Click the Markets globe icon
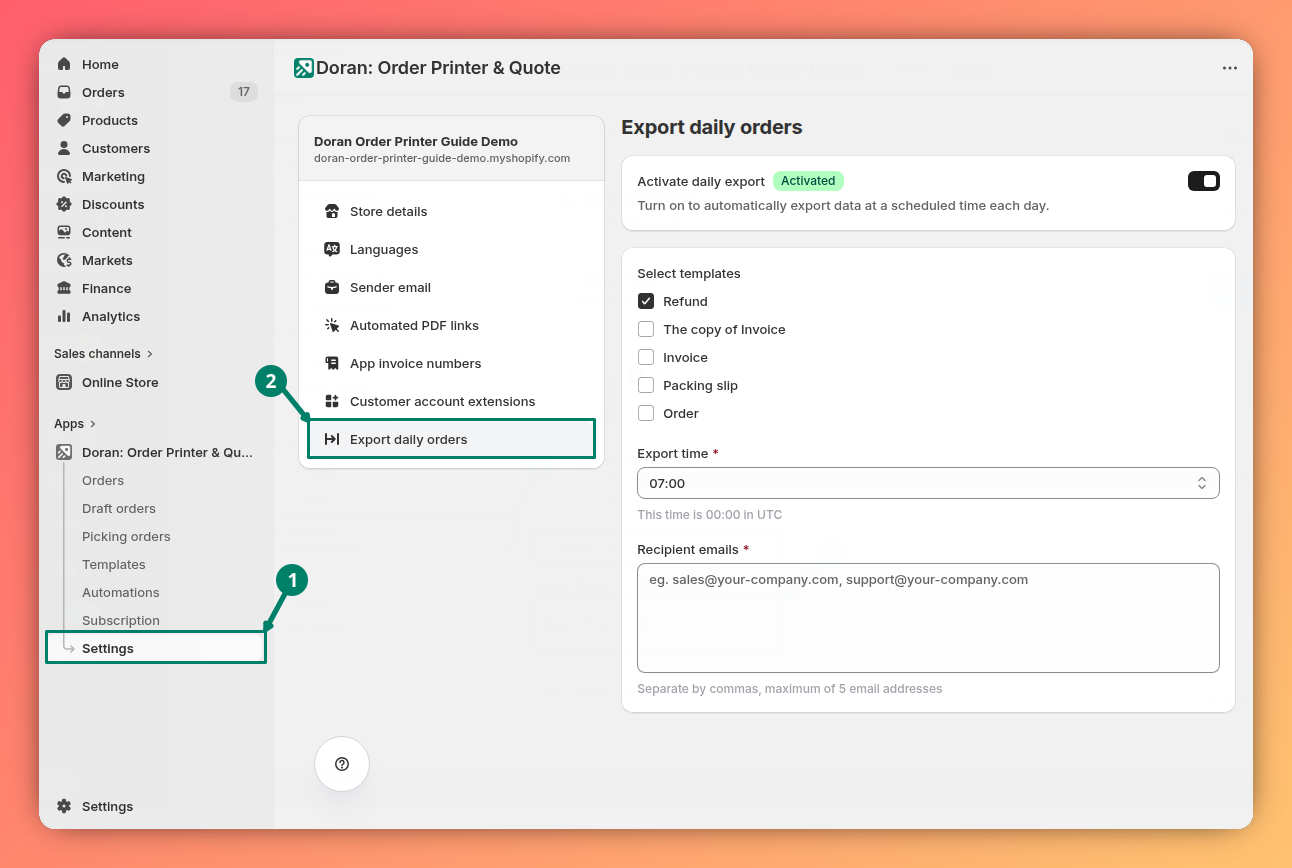 [64, 260]
